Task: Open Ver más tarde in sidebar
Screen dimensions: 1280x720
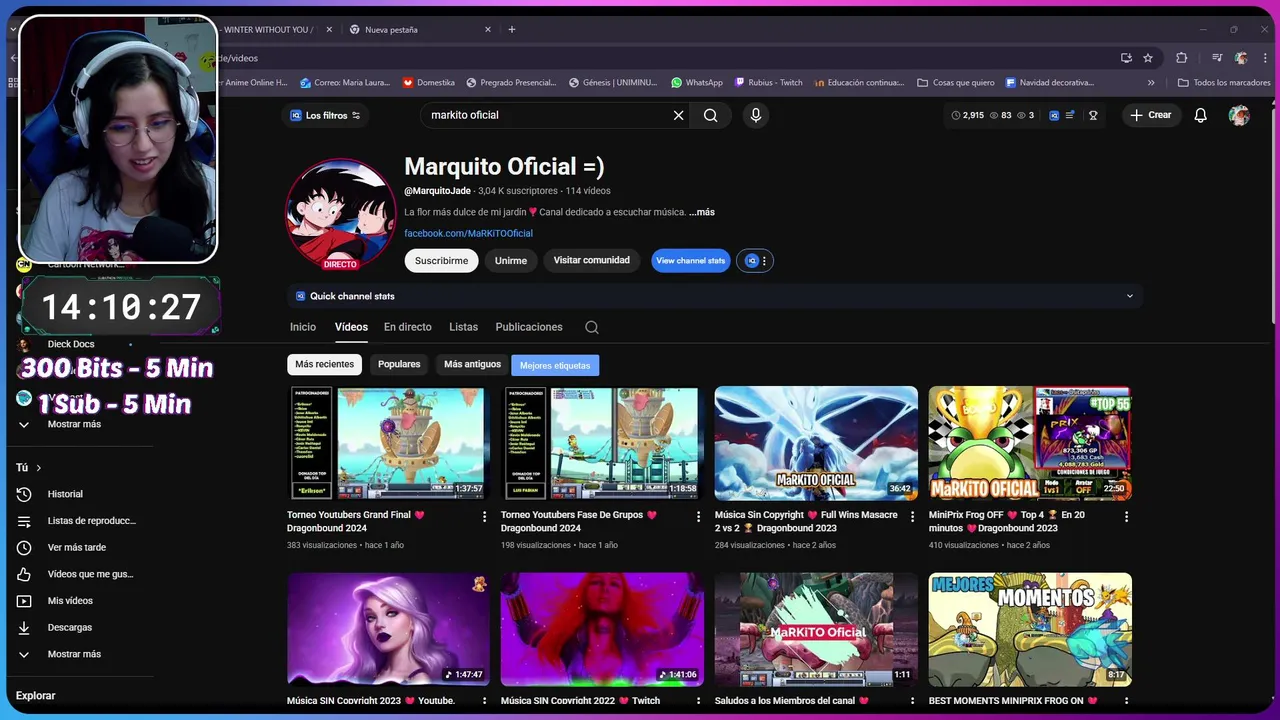Action: tap(78, 547)
